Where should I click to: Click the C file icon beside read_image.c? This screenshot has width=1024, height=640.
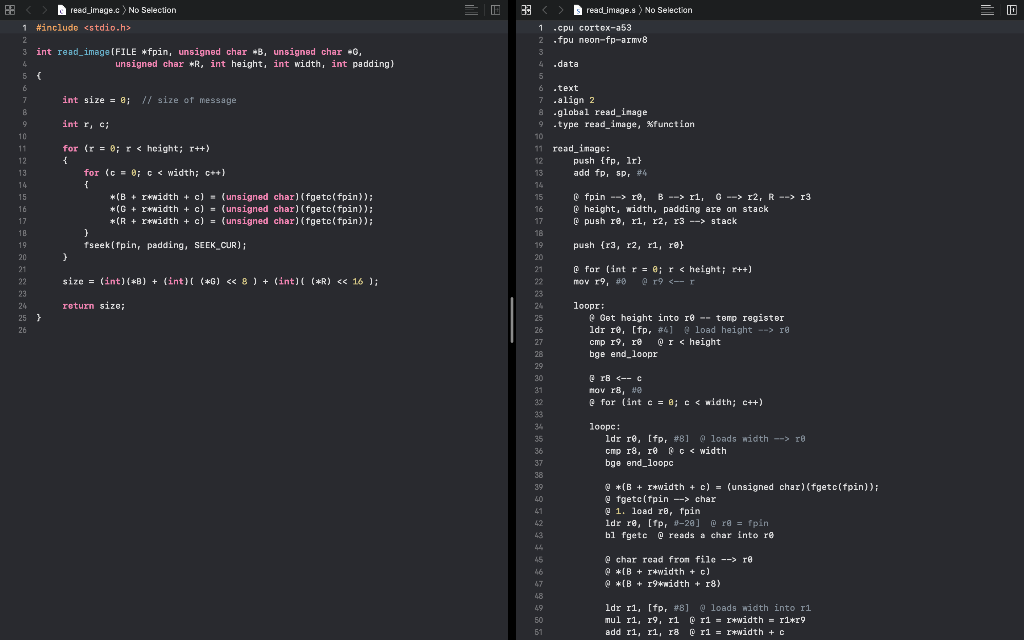pos(61,10)
